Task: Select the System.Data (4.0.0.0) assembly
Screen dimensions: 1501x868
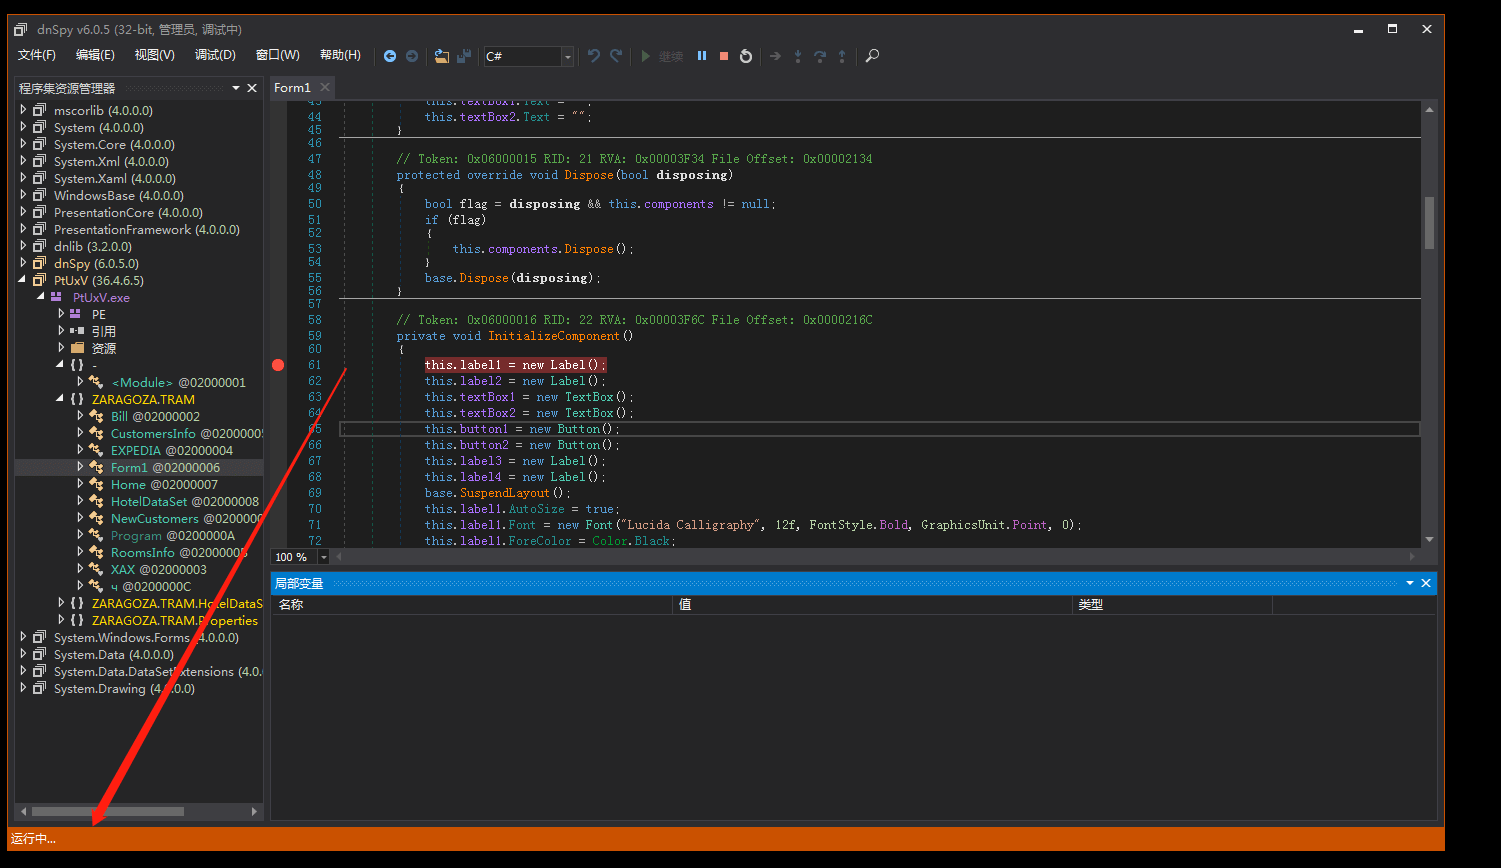Action: coord(113,654)
